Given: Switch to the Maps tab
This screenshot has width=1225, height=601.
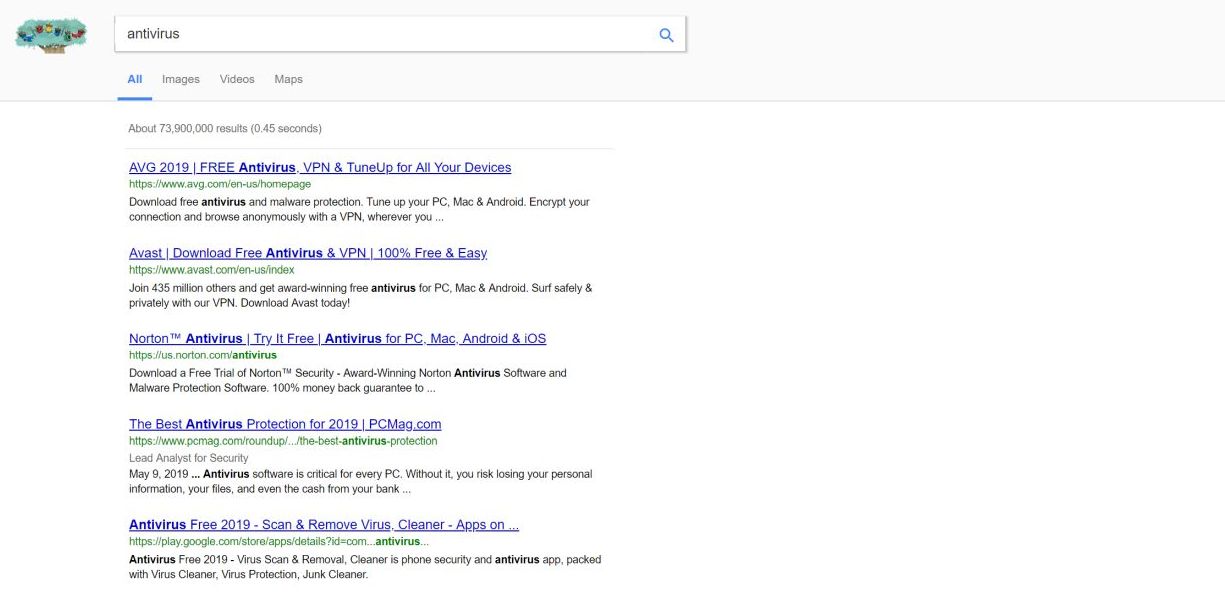Looking at the screenshot, I should click(x=288, y=79).
